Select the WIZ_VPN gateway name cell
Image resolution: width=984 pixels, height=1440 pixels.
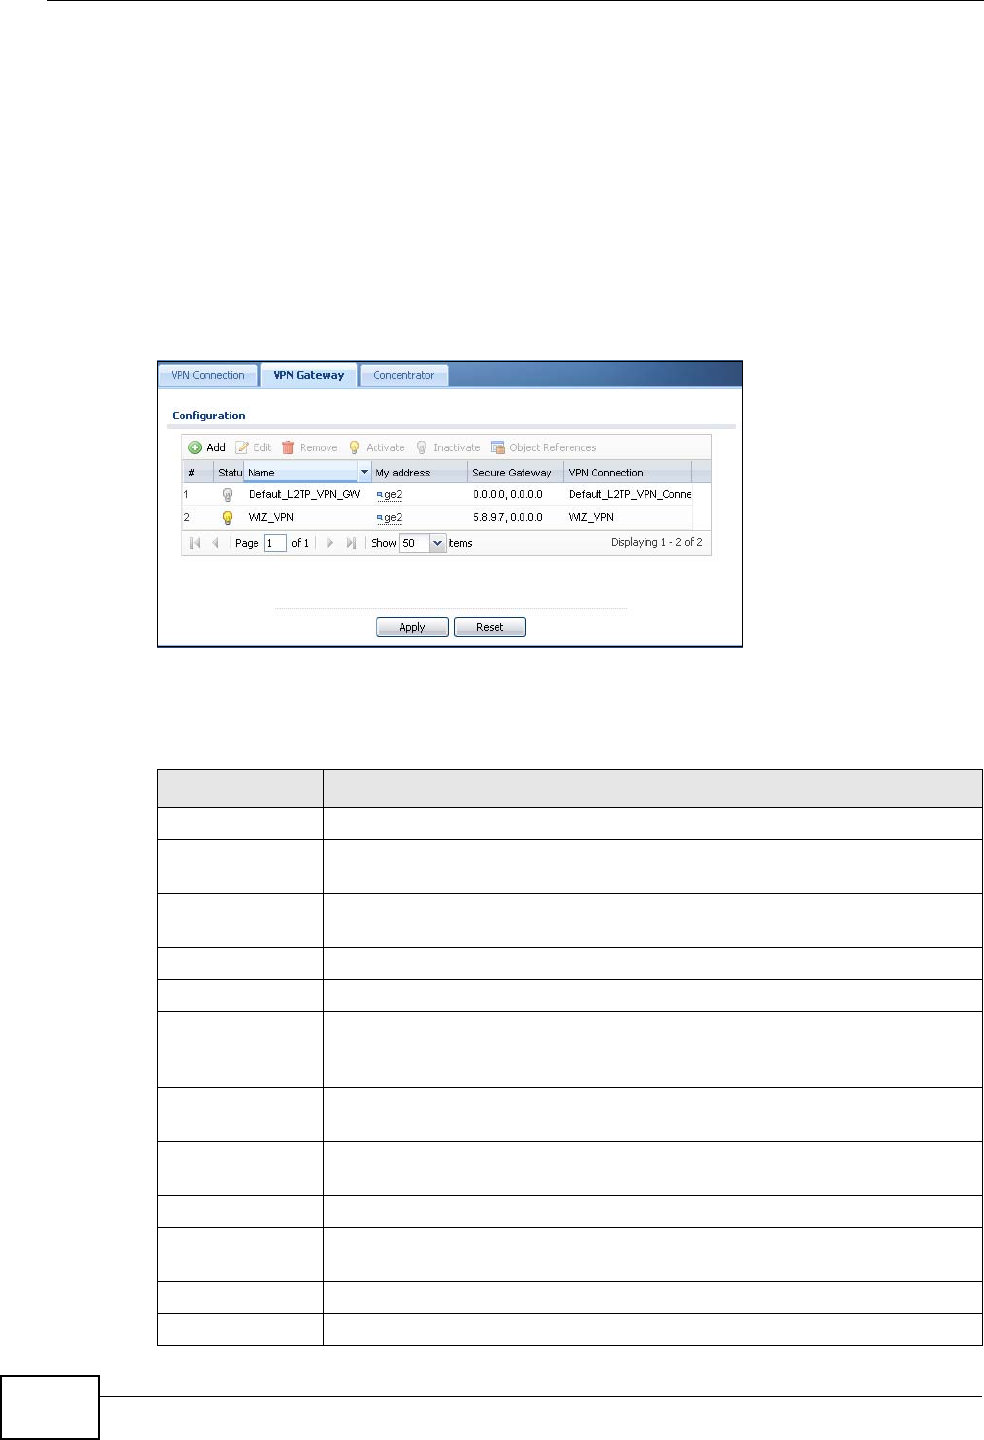(272, 518)
